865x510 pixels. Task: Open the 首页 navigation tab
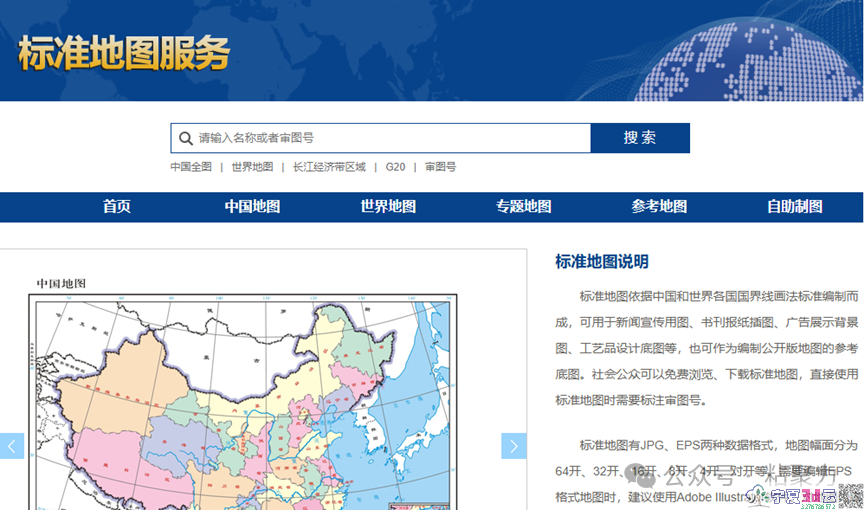117,207
